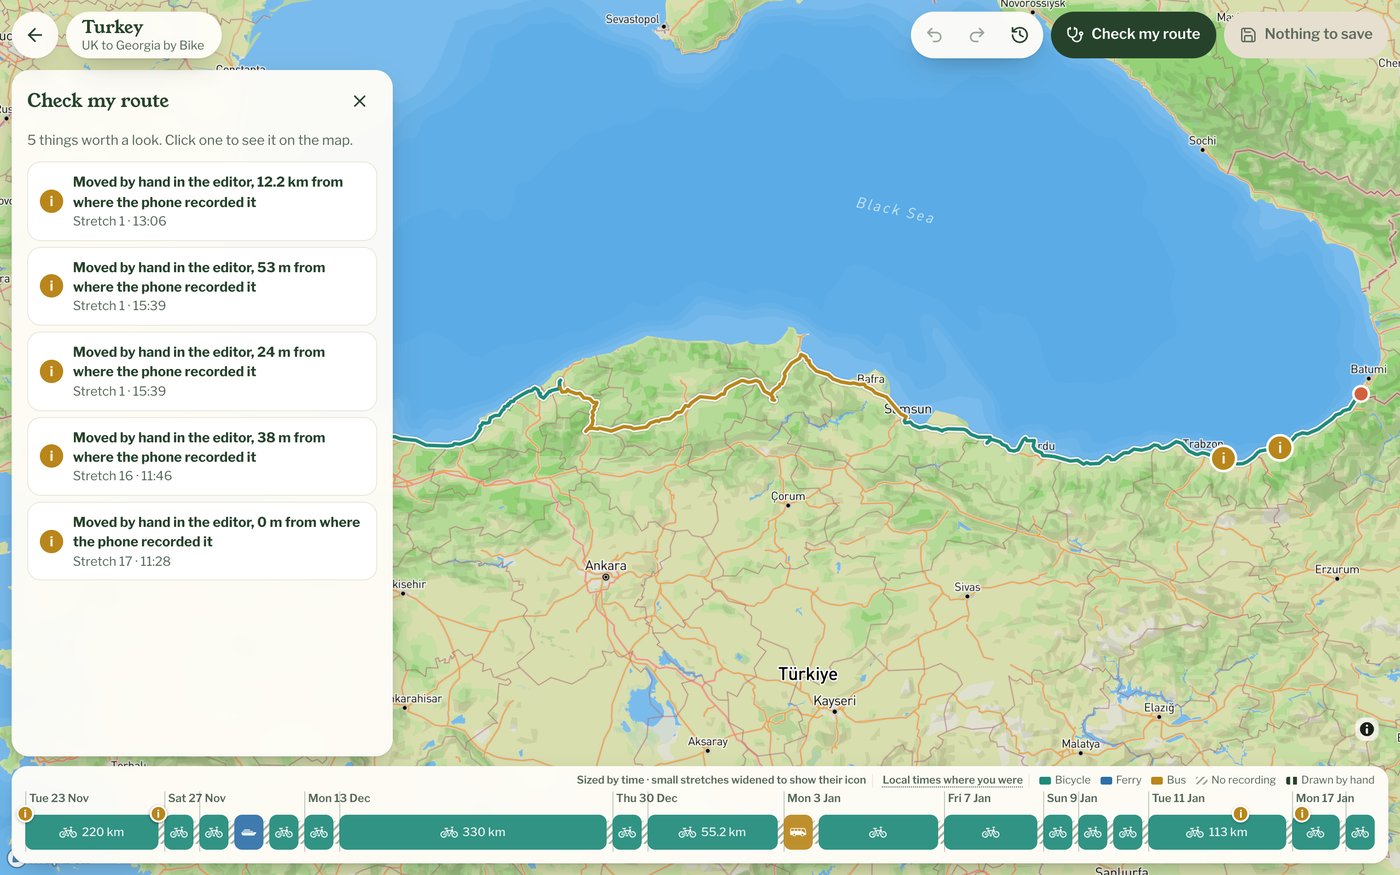Click the Nothing to save button
This screenshot has width=1400, height=875.
pos(1306,35)
